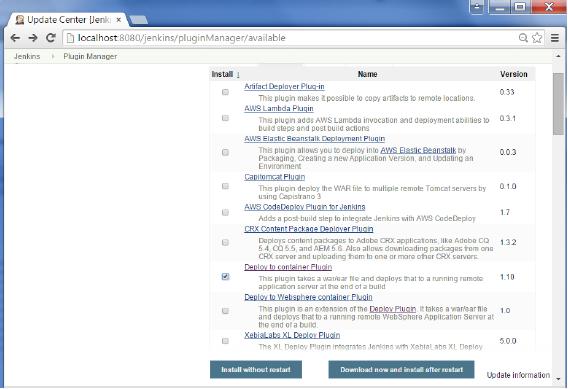Tick the AWS Lambda Plugin checkbox
The width and height of the screenshot is (568, 389).
(225, 118)
